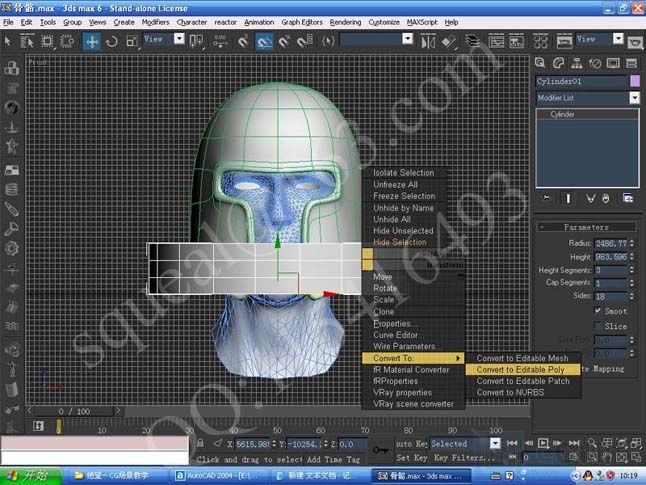This screenshot has width=646, height=485.
Task: Click Play Animation button
Action: [x=543, y=443]
